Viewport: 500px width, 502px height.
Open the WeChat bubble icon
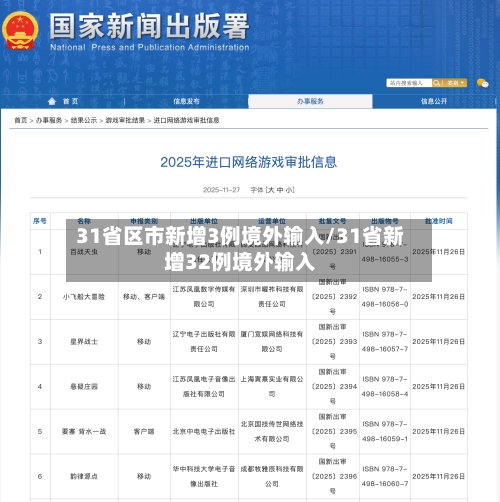(x=482, y=83)
